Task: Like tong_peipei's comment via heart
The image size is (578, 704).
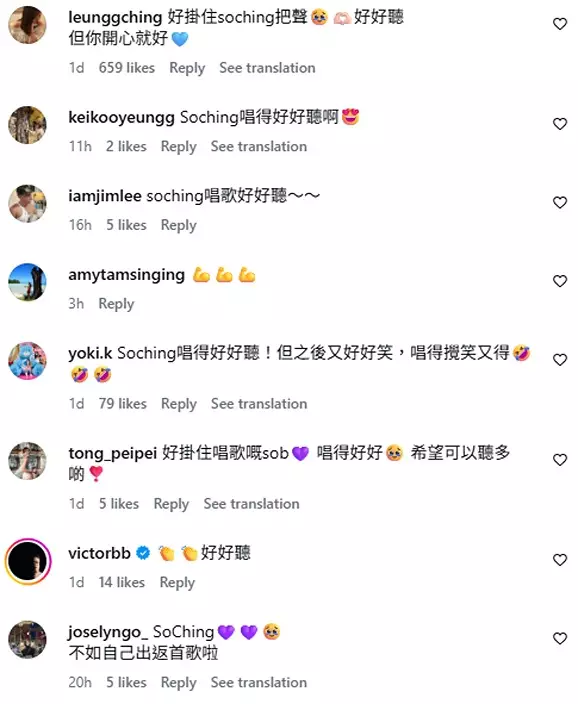Action: 560,460
